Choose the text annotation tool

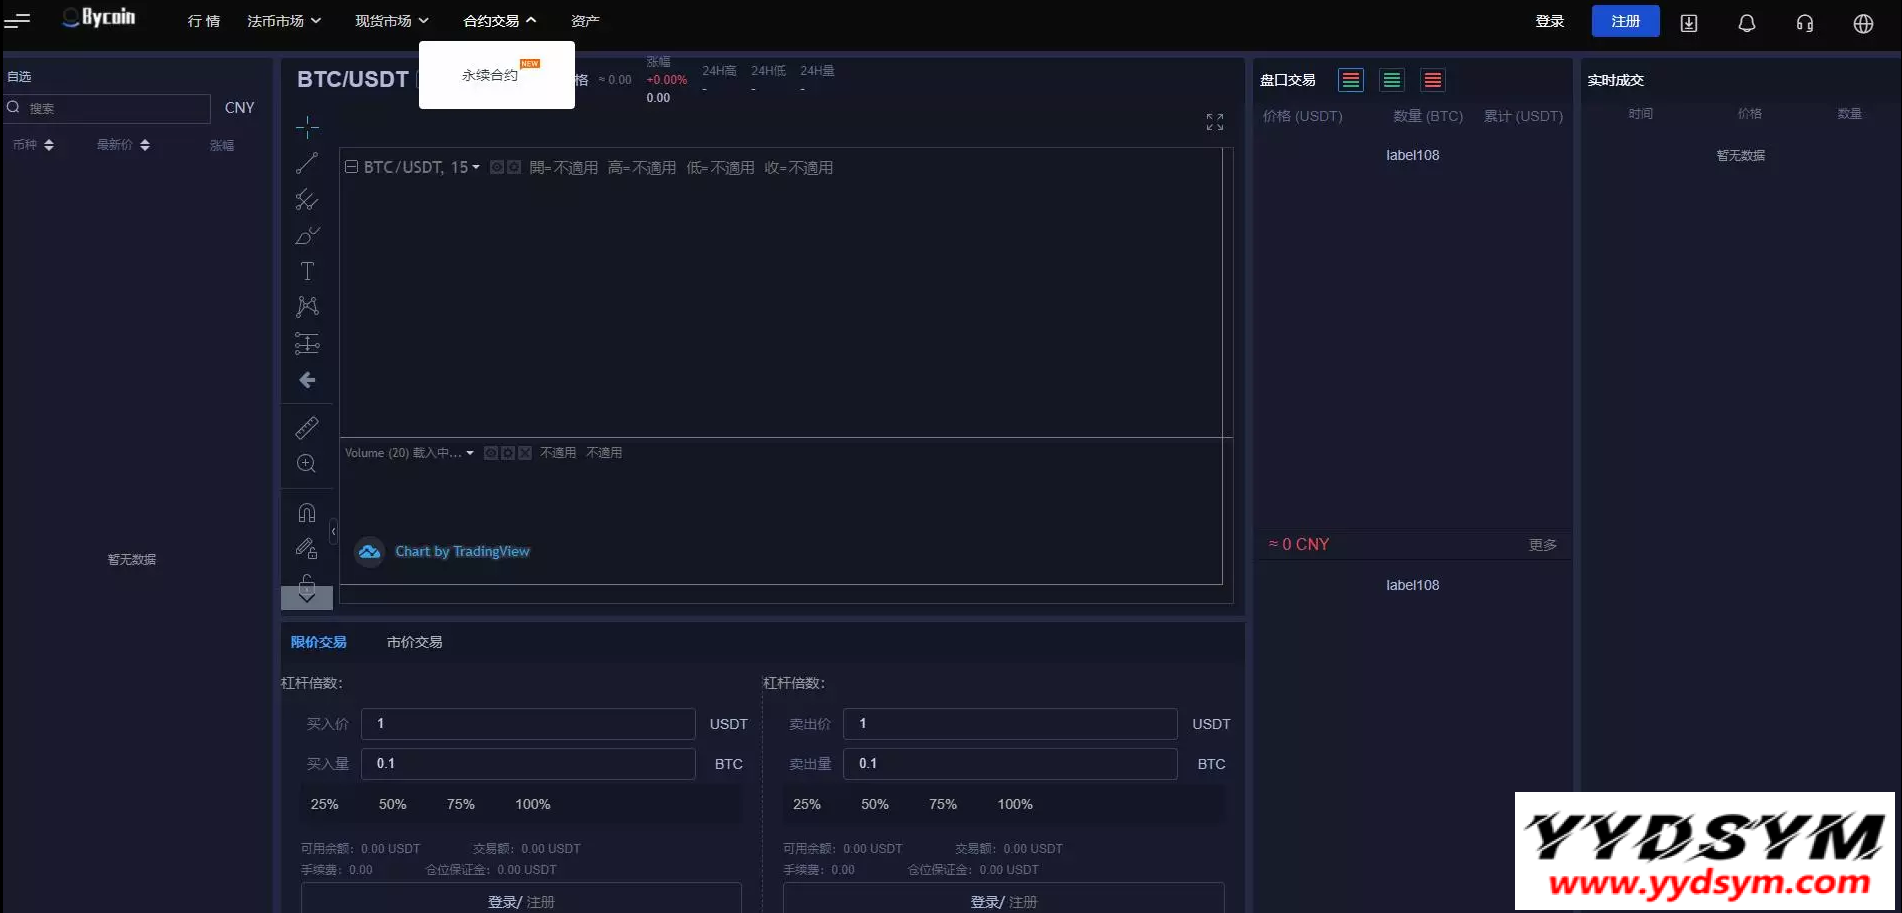click(307, 271)
